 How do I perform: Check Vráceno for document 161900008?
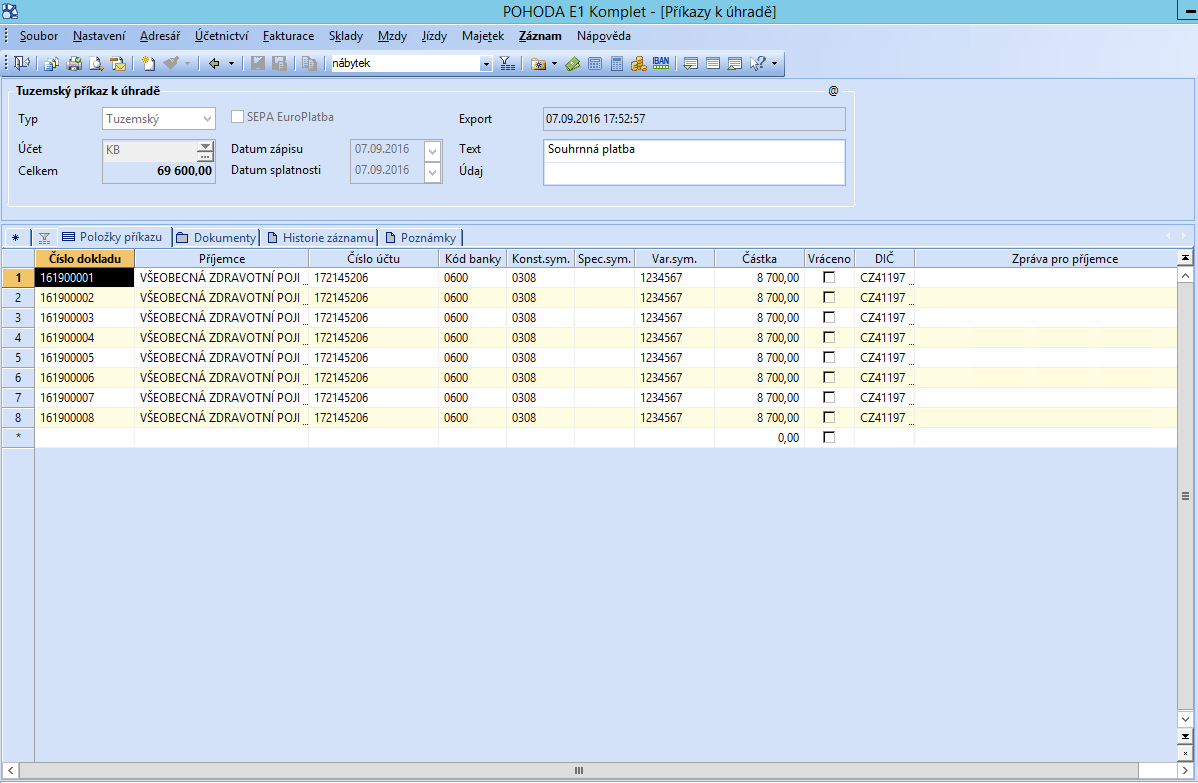click(x=829, y=417)
